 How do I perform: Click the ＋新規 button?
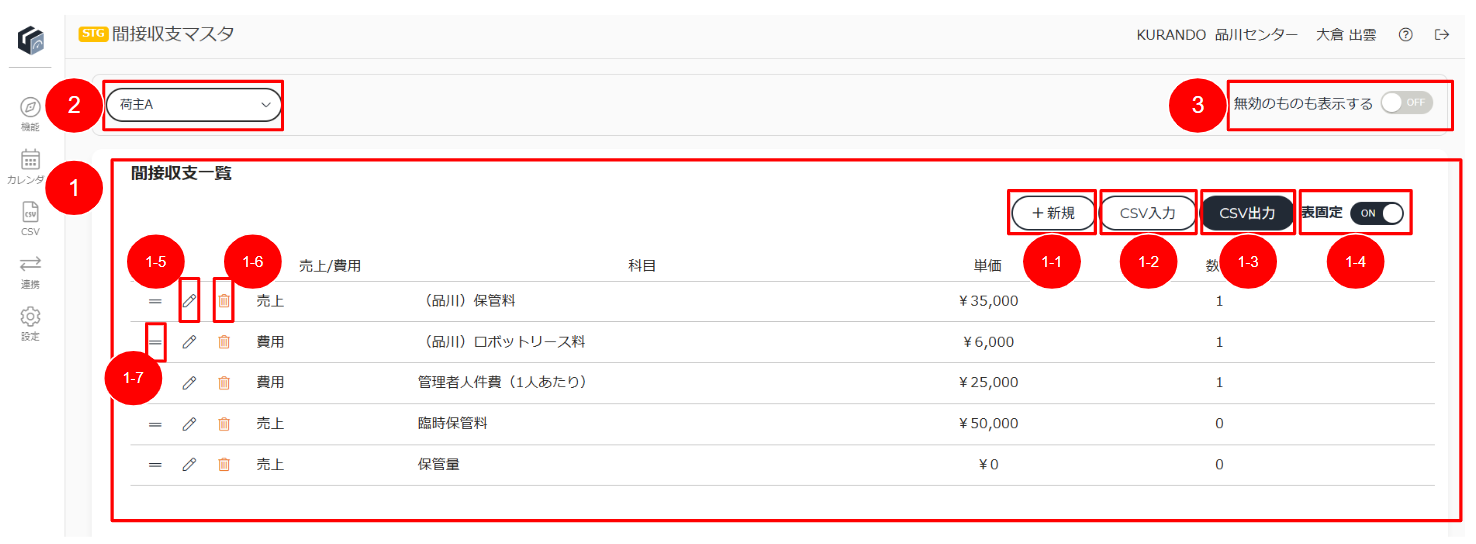point(1053,213)
